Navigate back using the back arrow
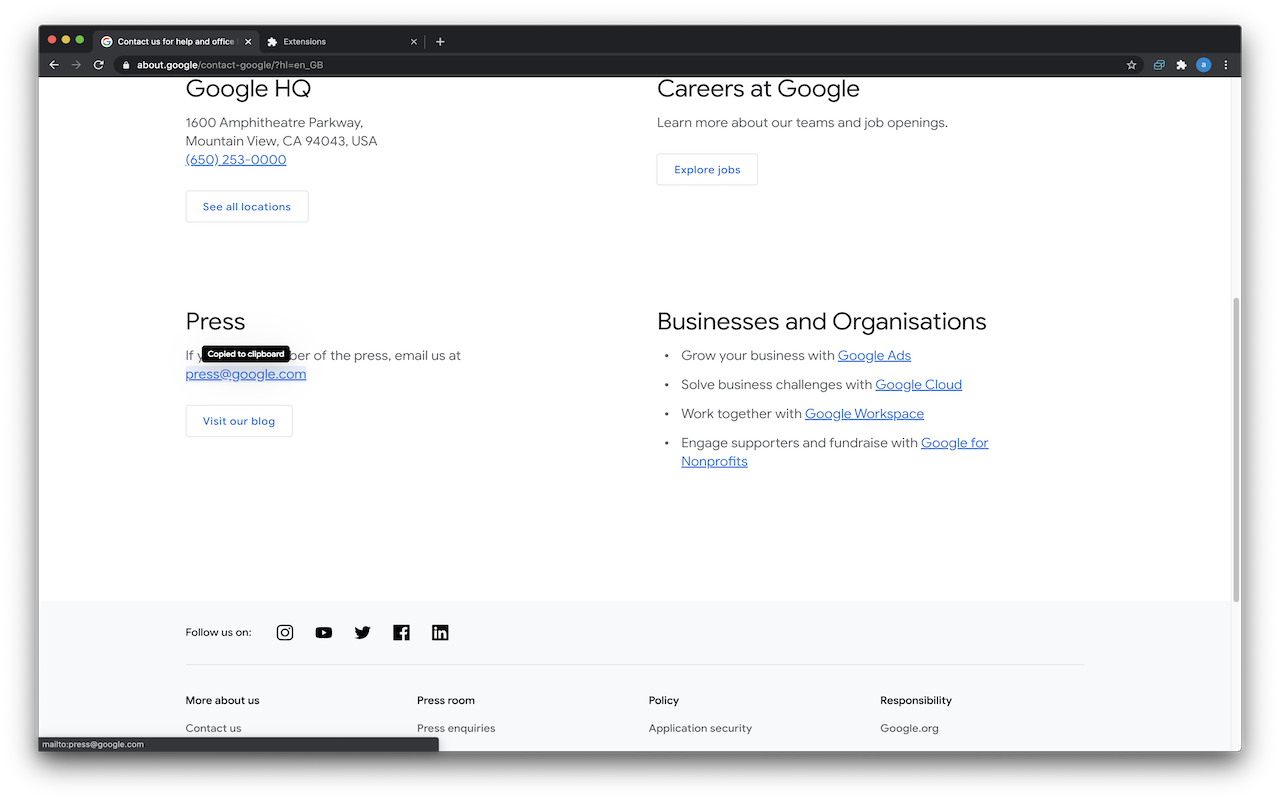Image resolution: width=1280 pixels, height=800 pixels. 53,64
